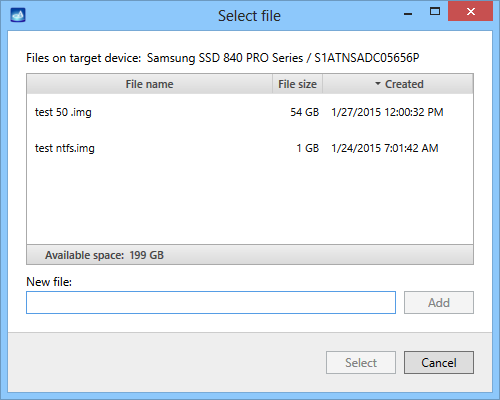Click the 1 GB file size cell
The width and height of the screenshot is (500, 400).
(308, 148)
